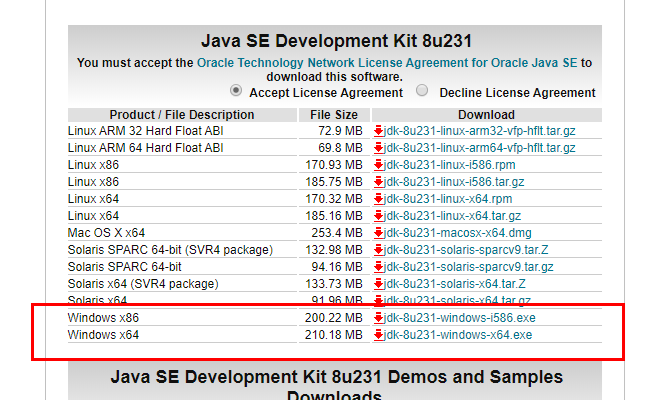The height and width of the screenshot is (400, 650).
Task: Click the Linux ARM 64 Hard Float ABI text
Action: (146, 148)
